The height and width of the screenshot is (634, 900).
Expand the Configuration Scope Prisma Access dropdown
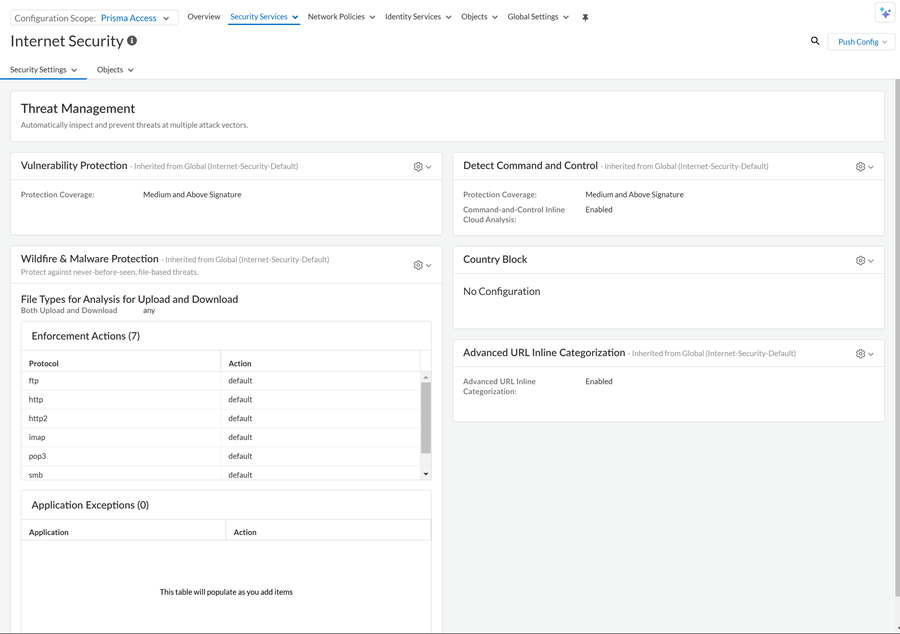pyautogui.click(x=135, y=18)
